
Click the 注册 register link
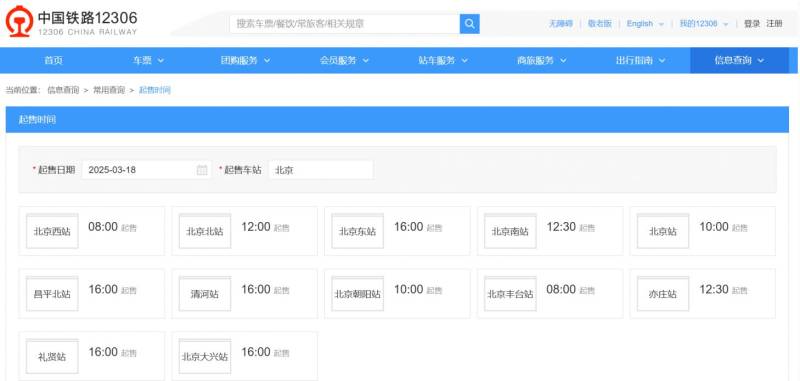point(774,23)
